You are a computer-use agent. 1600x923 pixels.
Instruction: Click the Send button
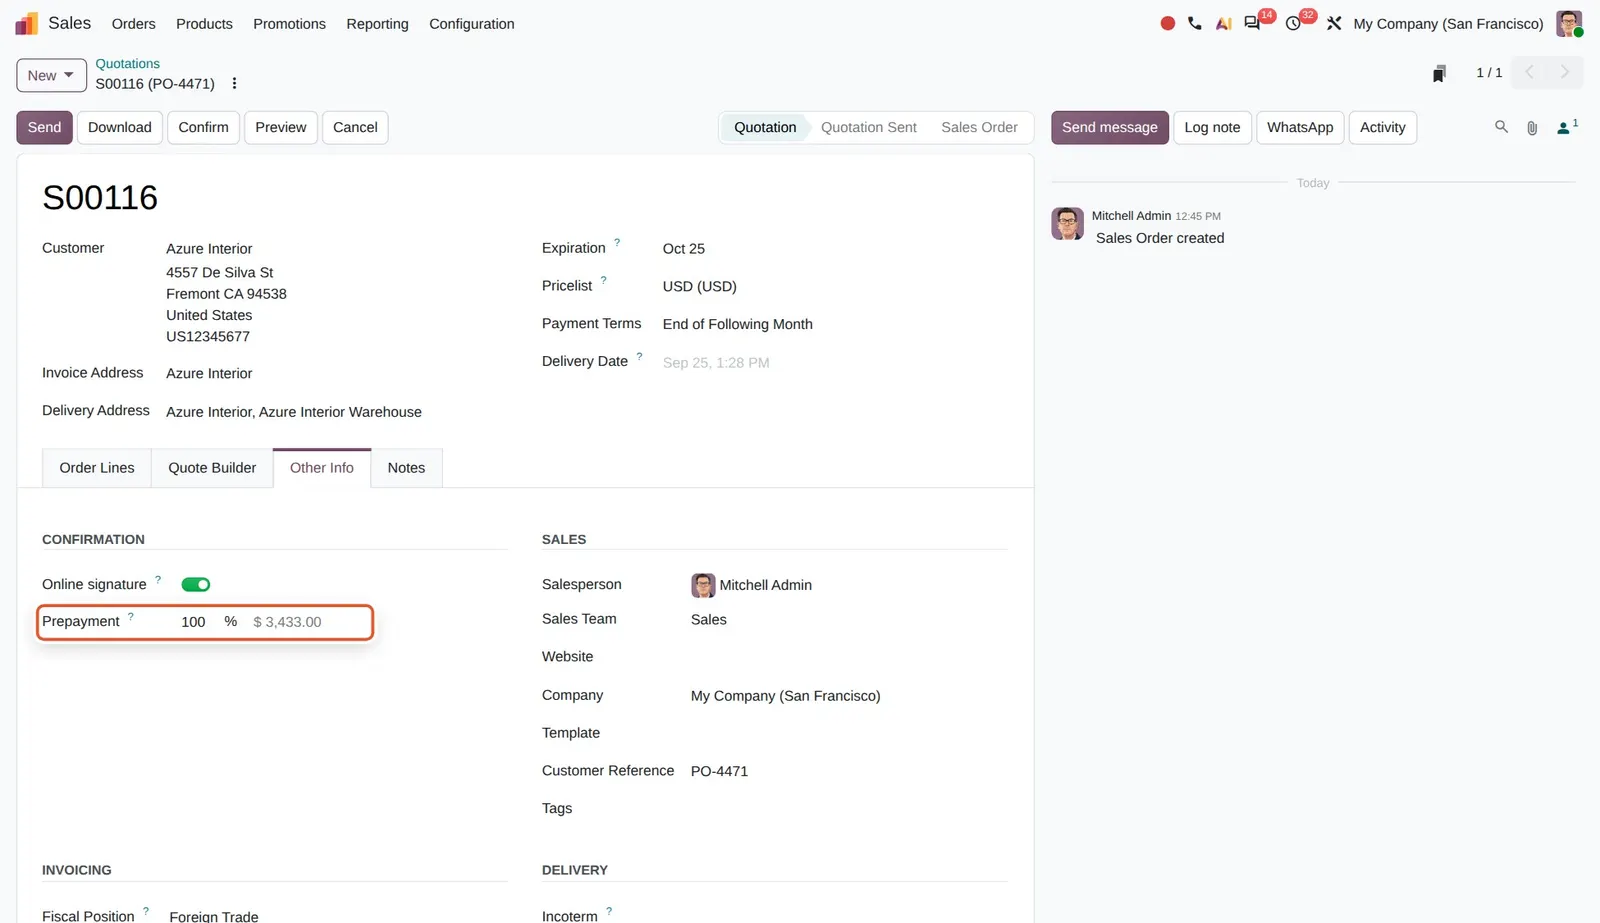click(44, 128)
